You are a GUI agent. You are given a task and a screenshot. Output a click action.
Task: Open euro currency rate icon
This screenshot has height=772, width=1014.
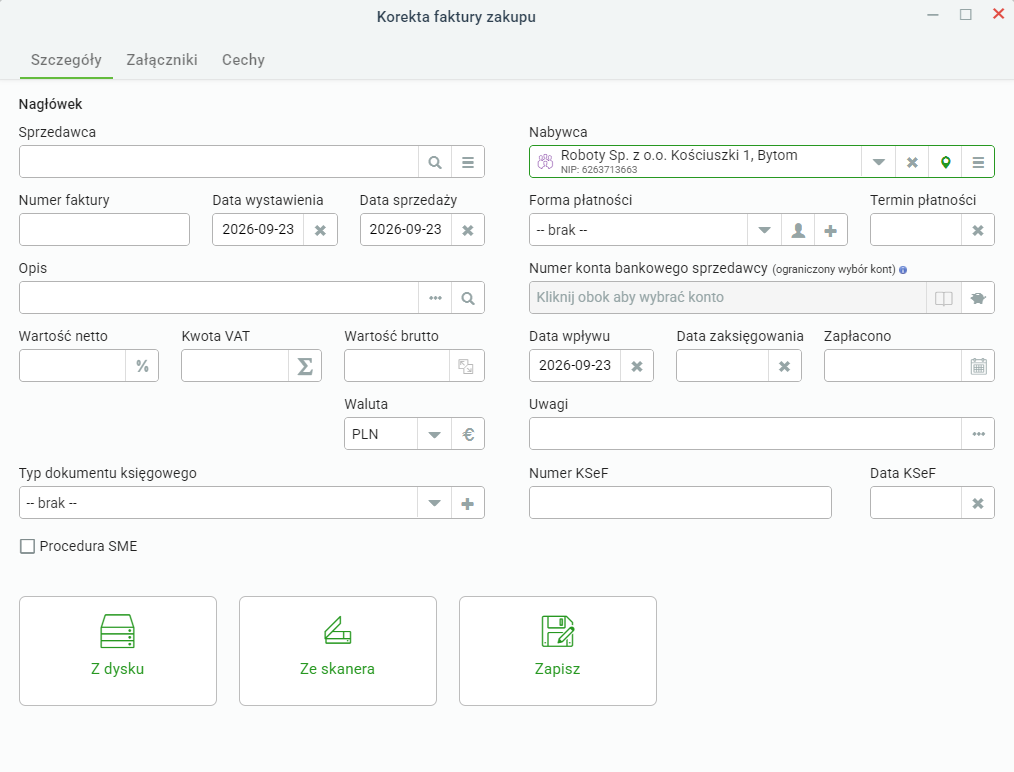click(x=468, y=434)
